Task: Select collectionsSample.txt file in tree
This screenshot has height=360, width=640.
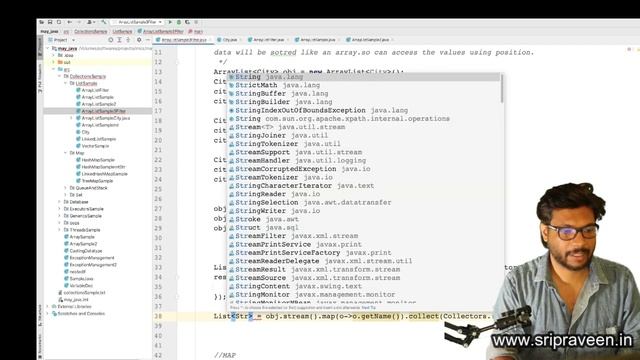Action: 82,293
